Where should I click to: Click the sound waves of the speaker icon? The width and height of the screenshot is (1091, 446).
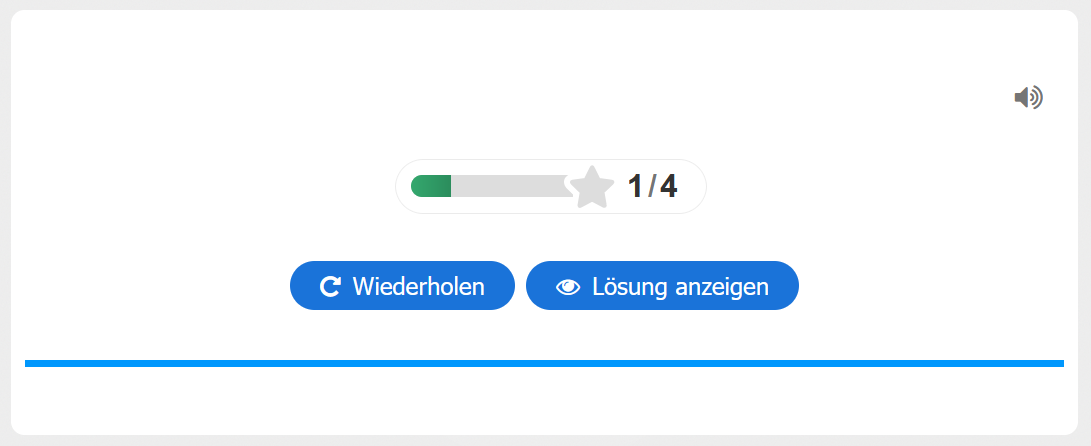[x=1038, y=97]
